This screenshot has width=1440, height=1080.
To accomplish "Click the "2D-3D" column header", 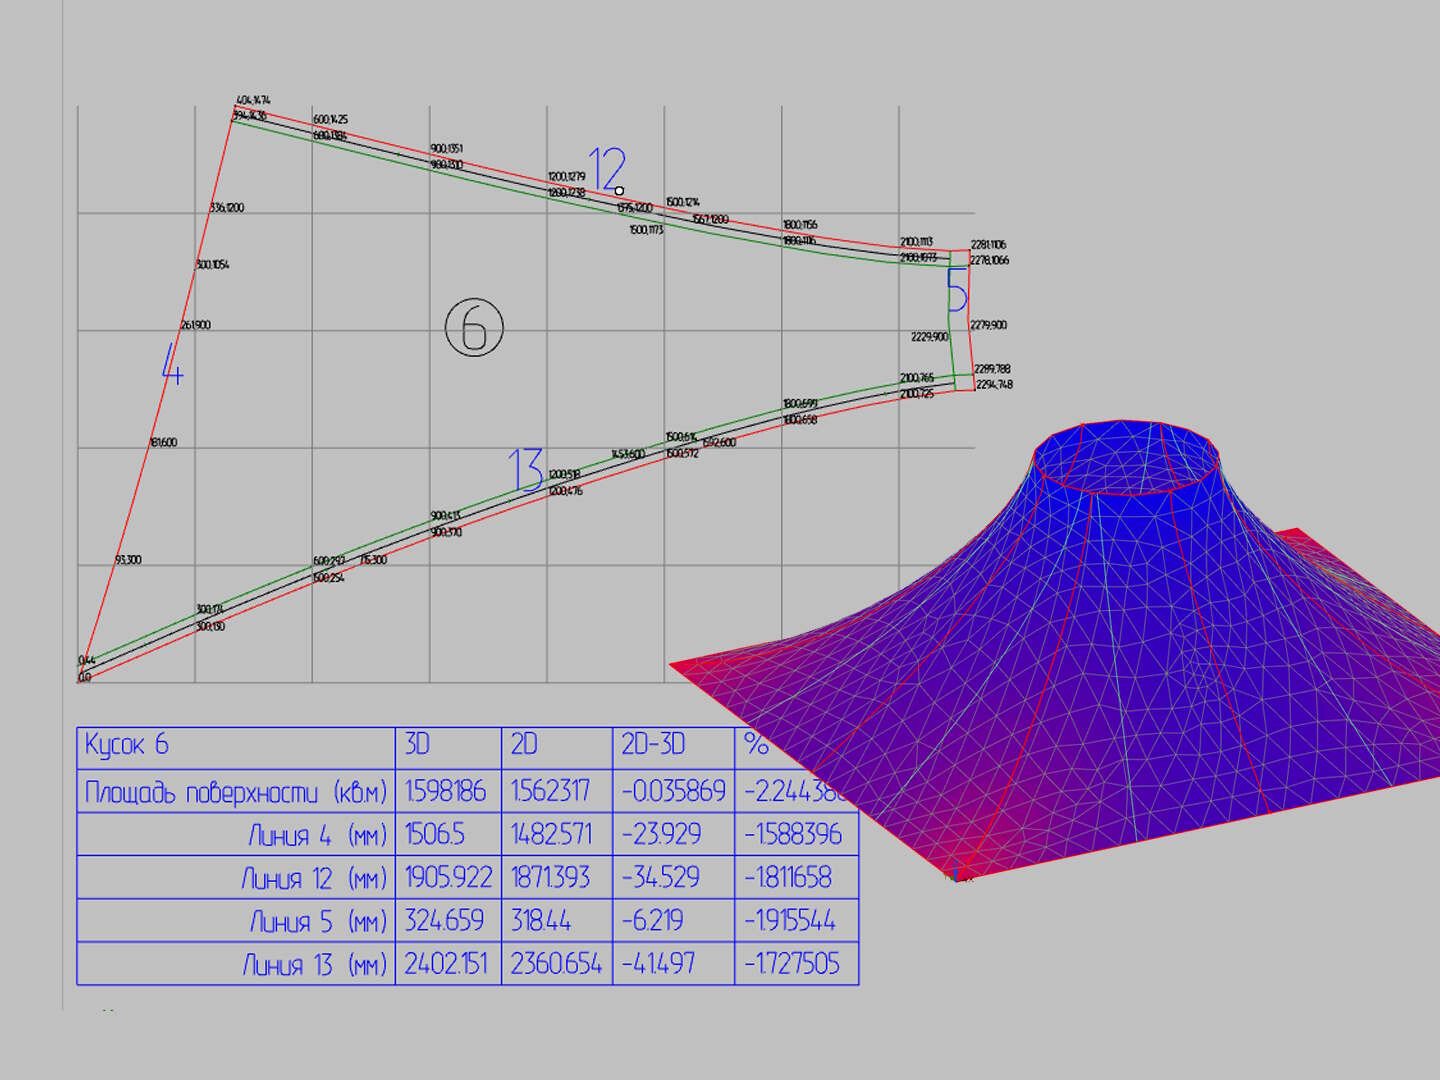I will pyautogui.click(x=653, y=746).
